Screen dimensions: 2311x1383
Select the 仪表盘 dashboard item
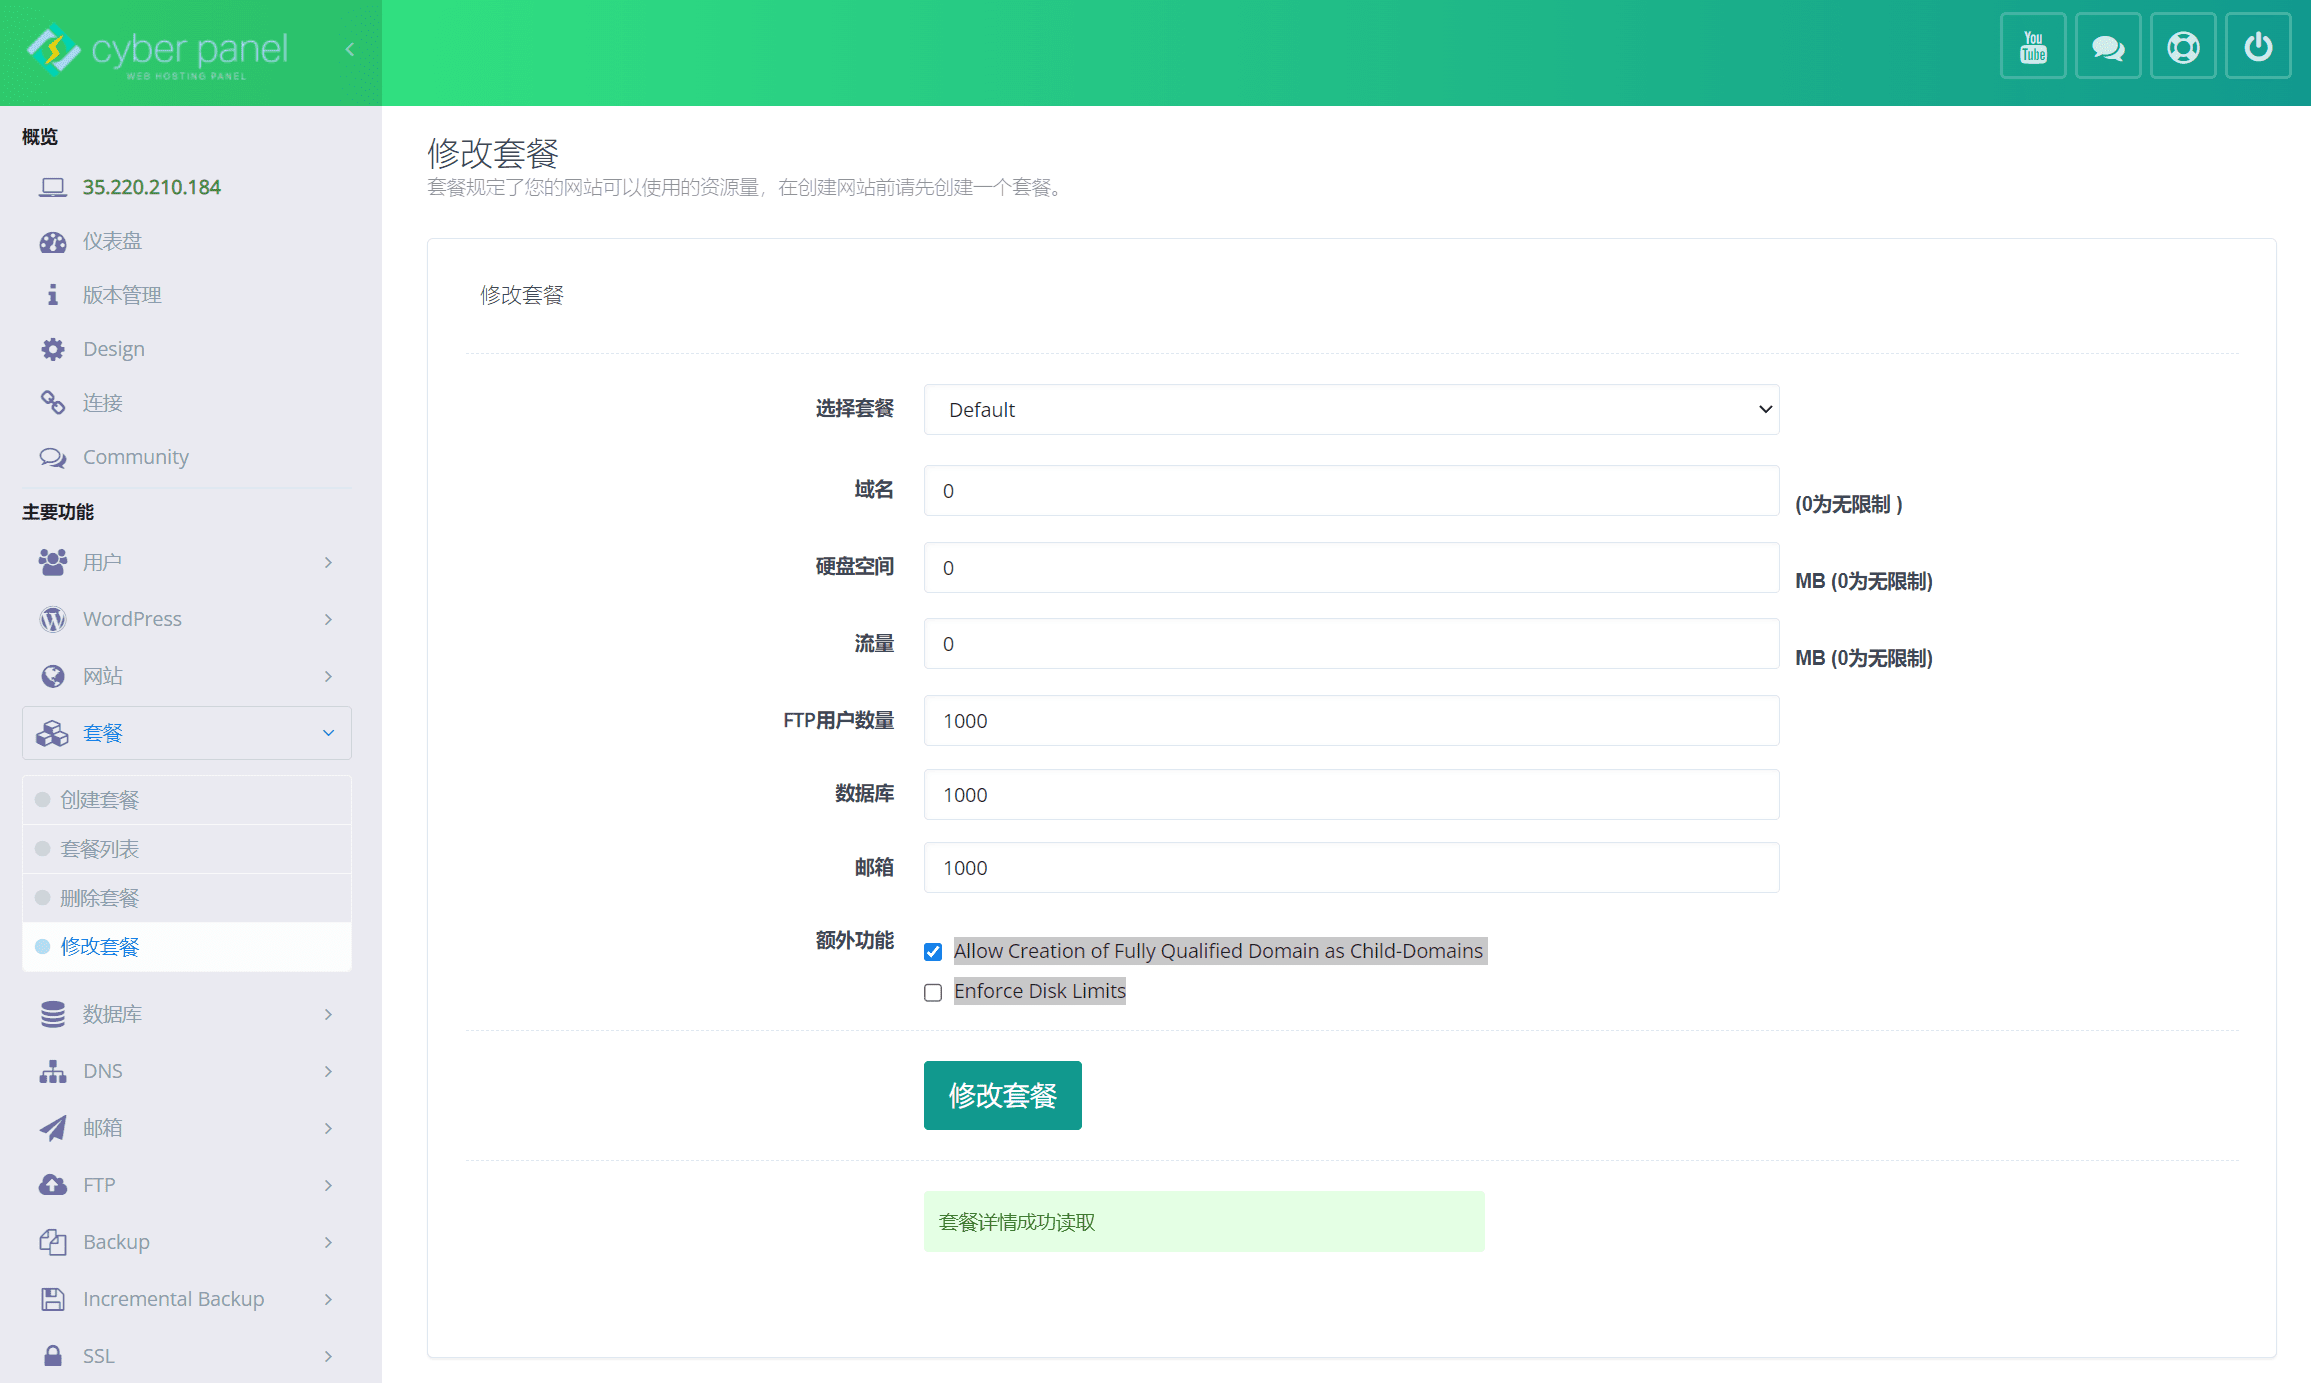(112, 241)
